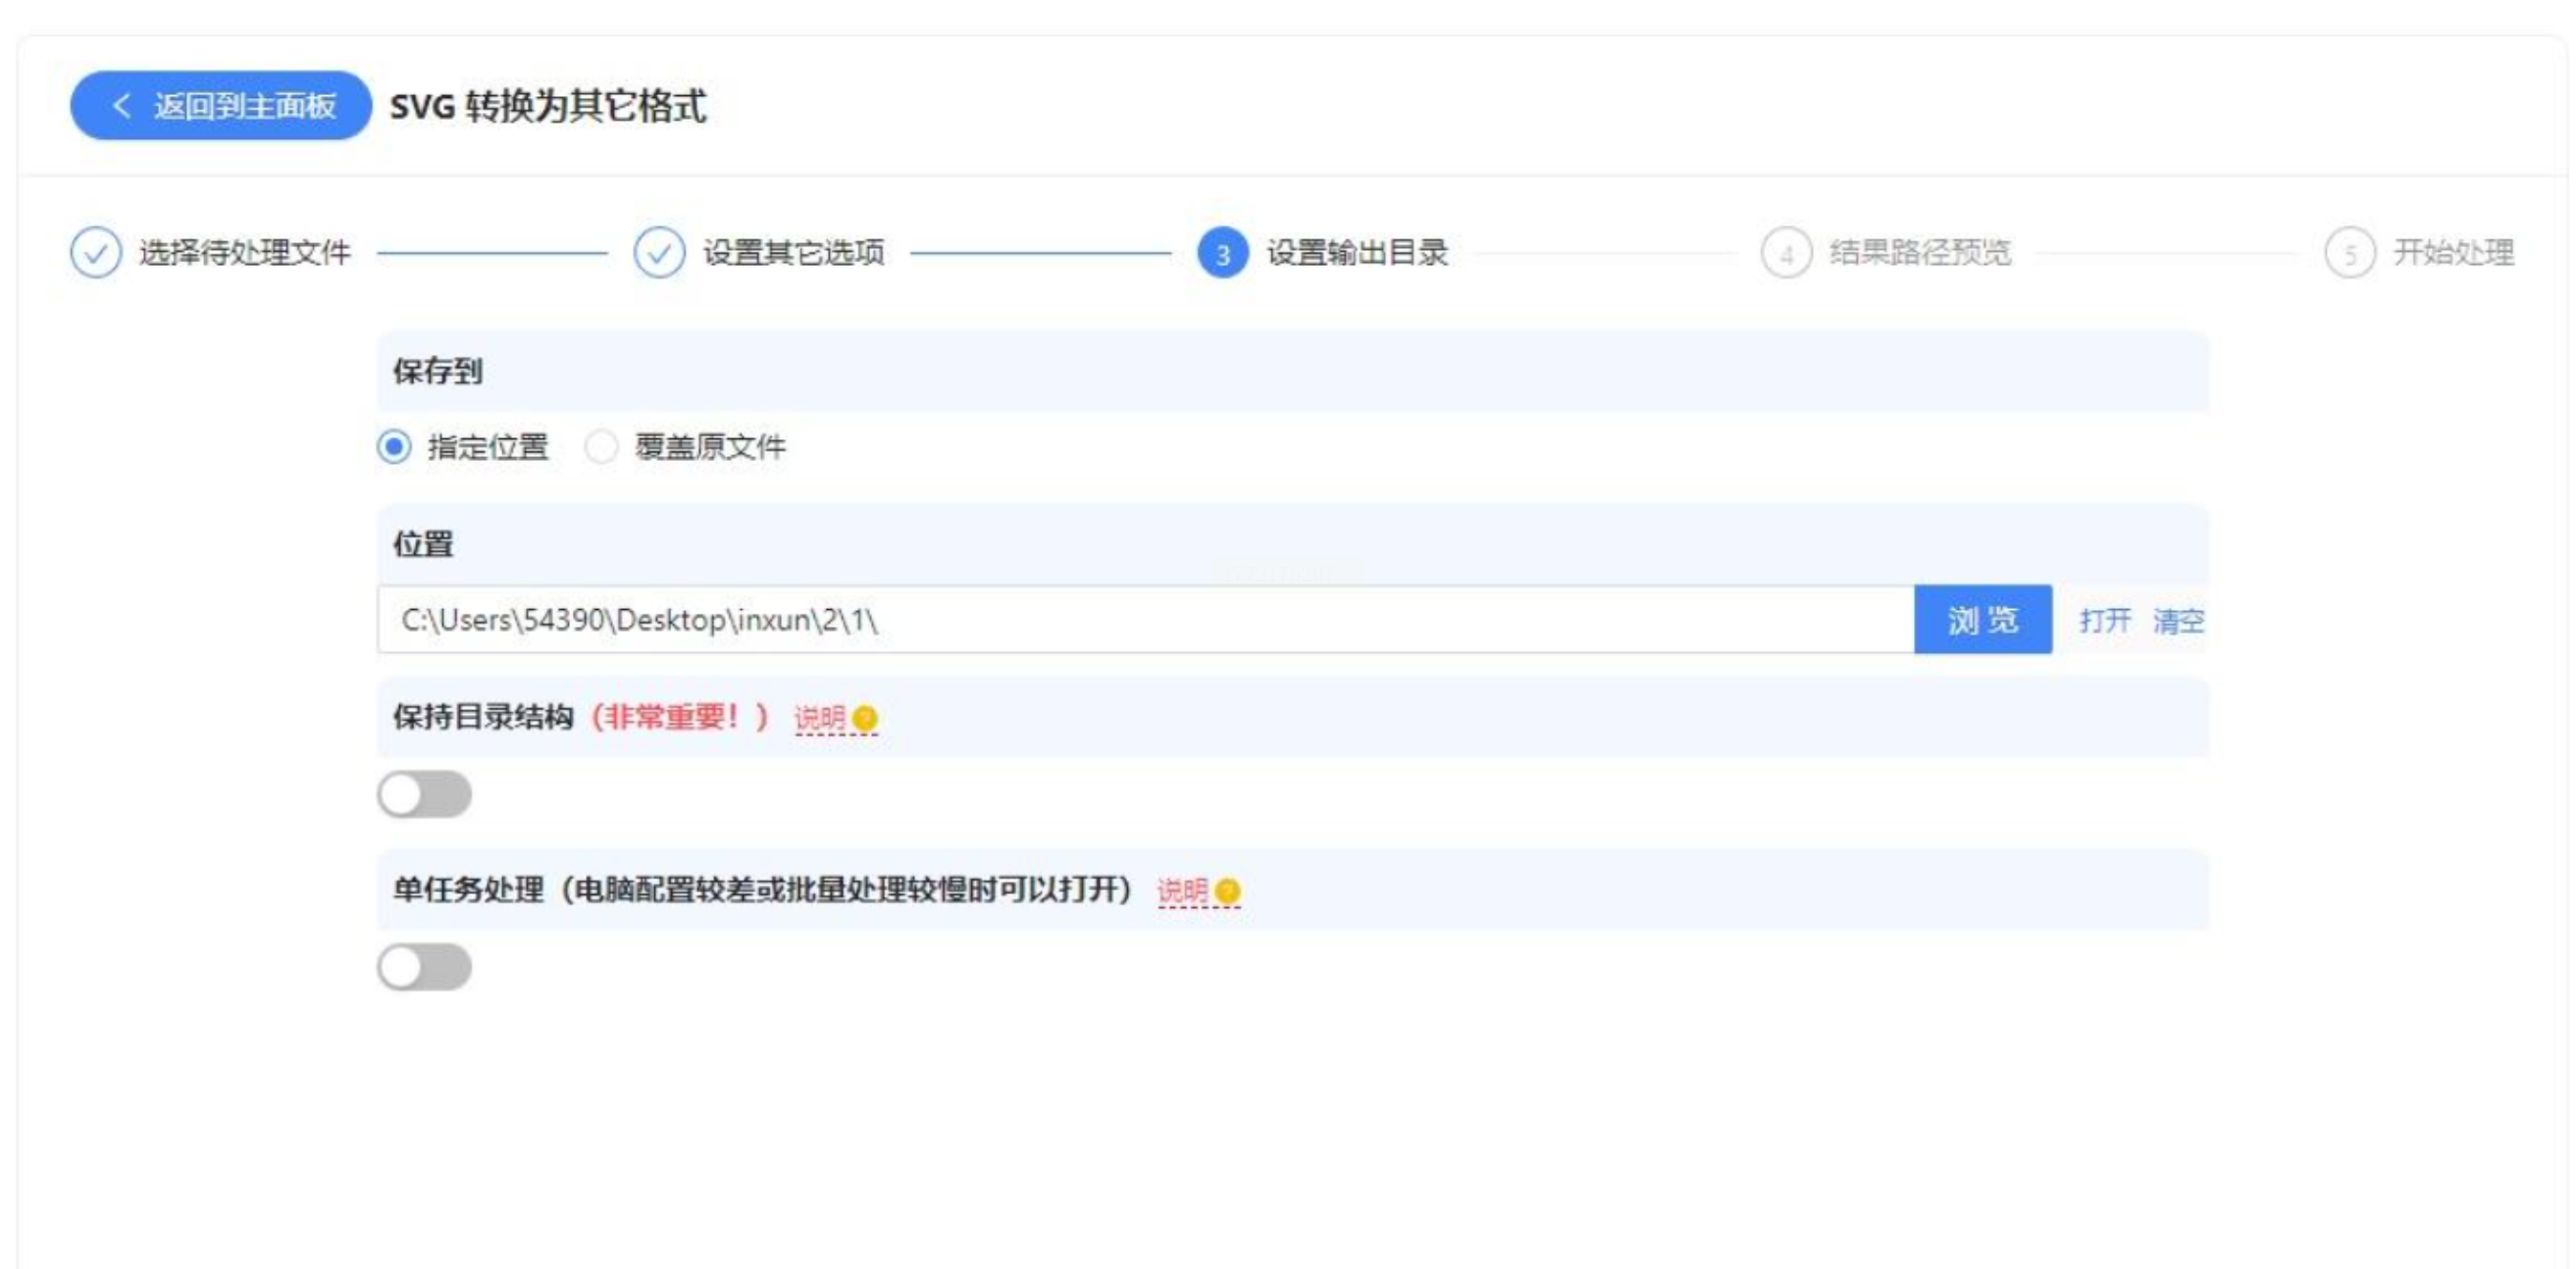
Task: Turn on the 单任务处理 toggle switch
Action: (424, 967)
